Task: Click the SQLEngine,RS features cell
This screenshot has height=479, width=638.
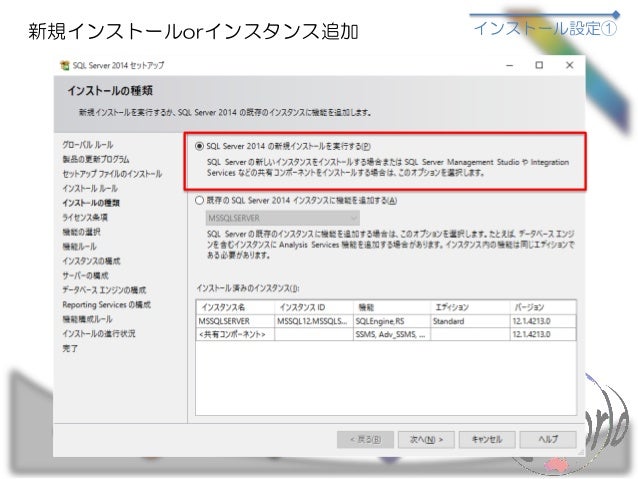Action: [392, 321]
